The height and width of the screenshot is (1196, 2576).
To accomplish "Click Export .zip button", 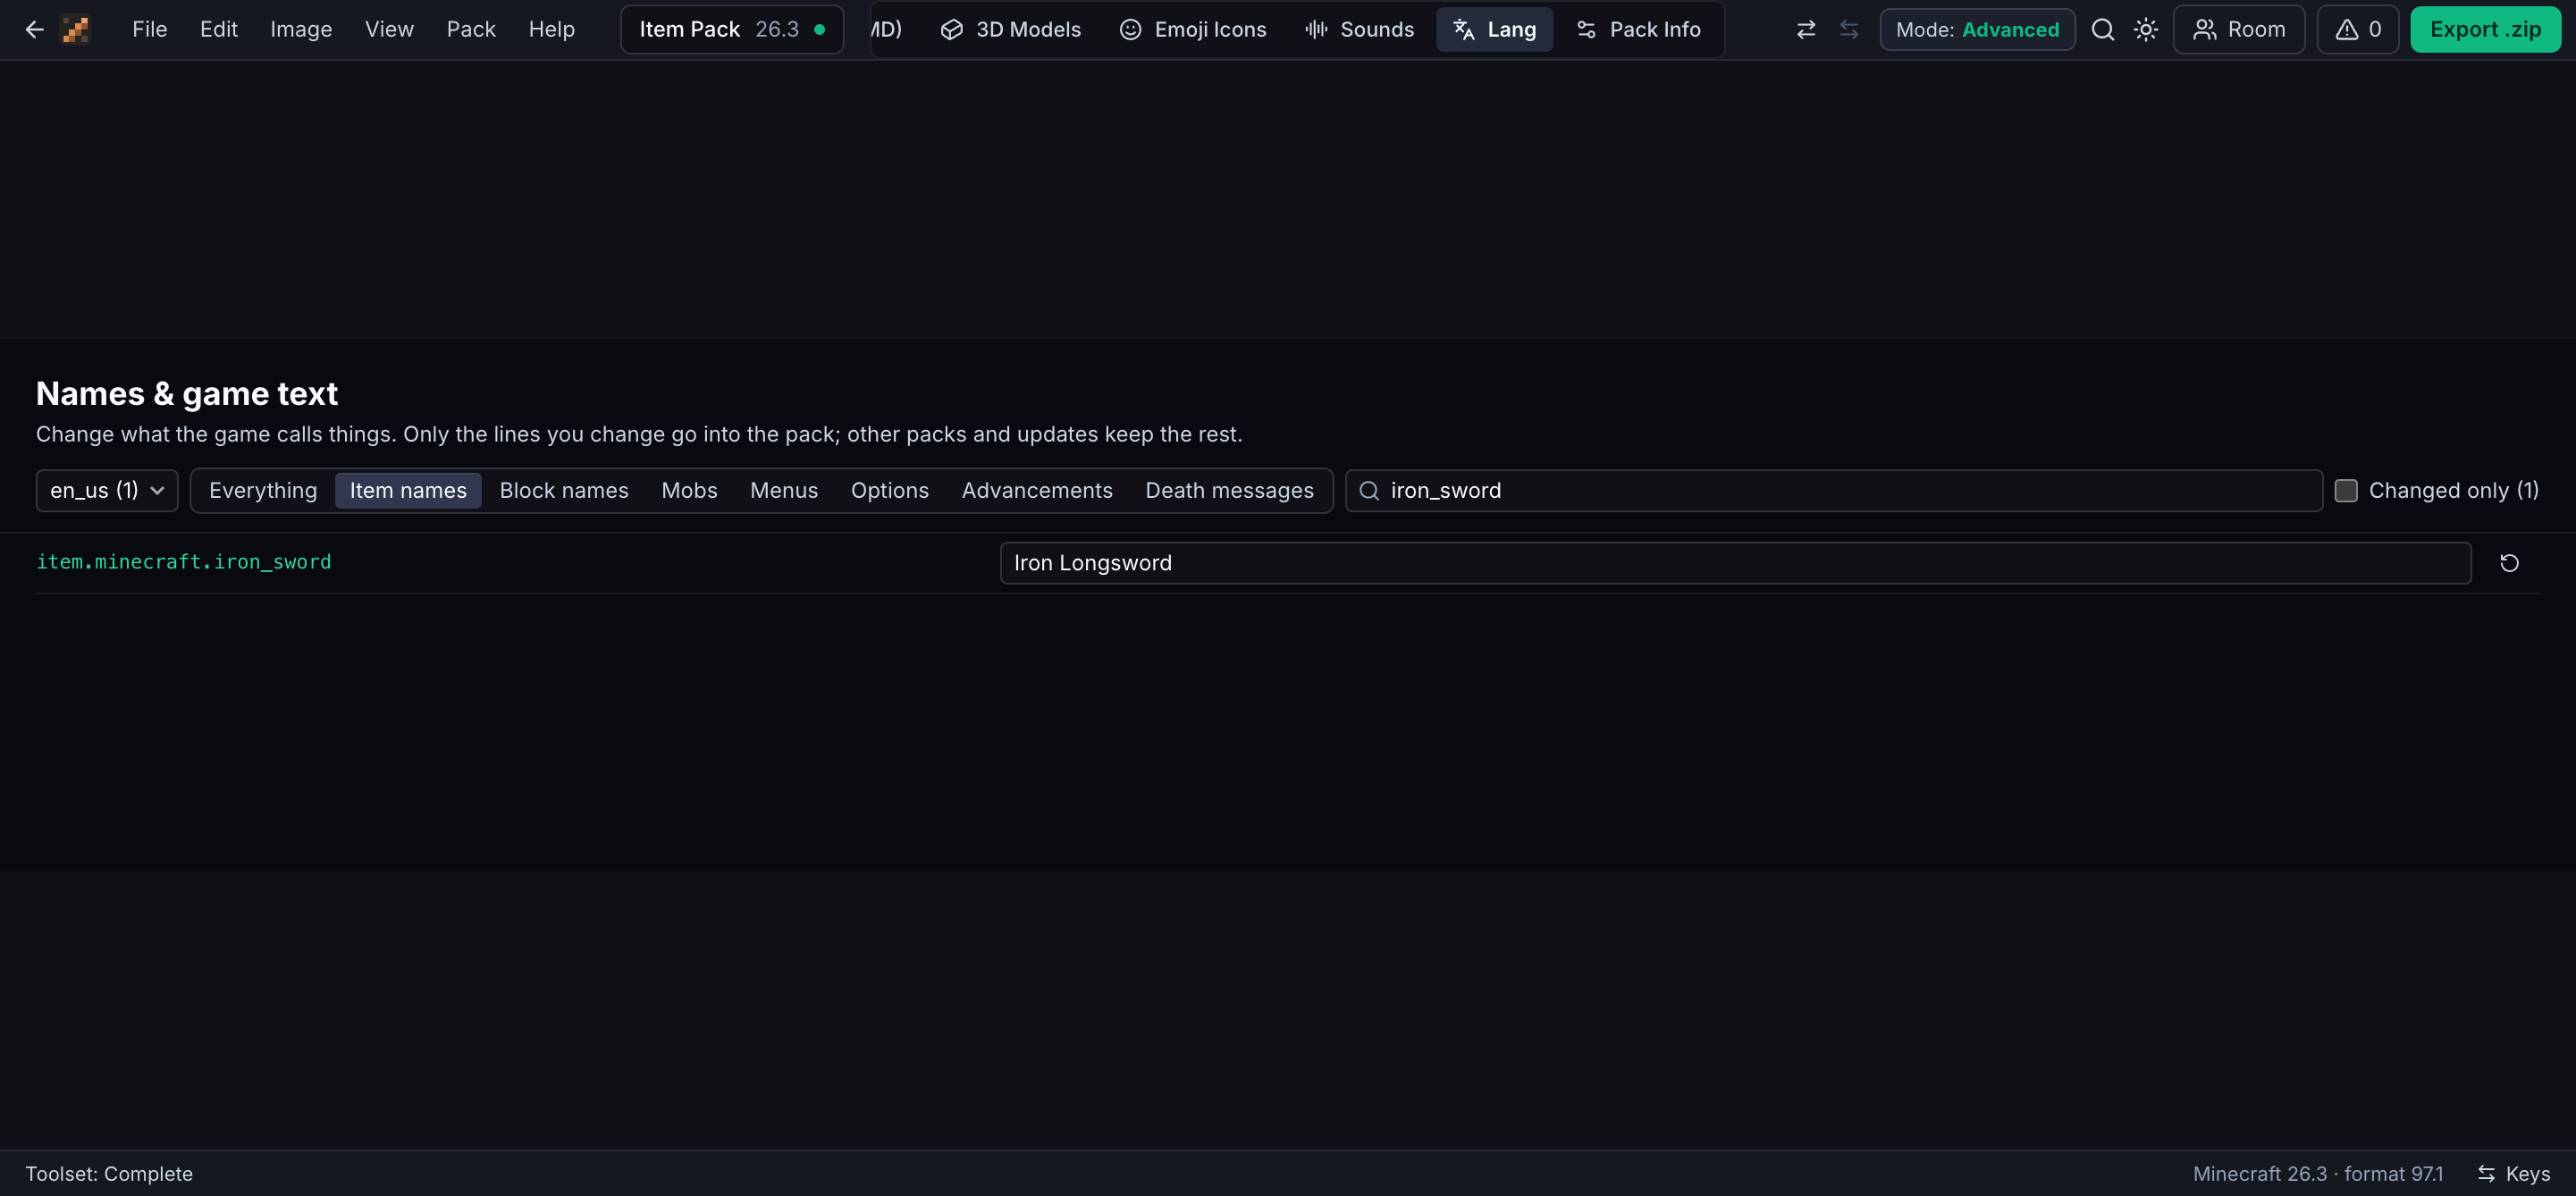I will (2485, 30).
